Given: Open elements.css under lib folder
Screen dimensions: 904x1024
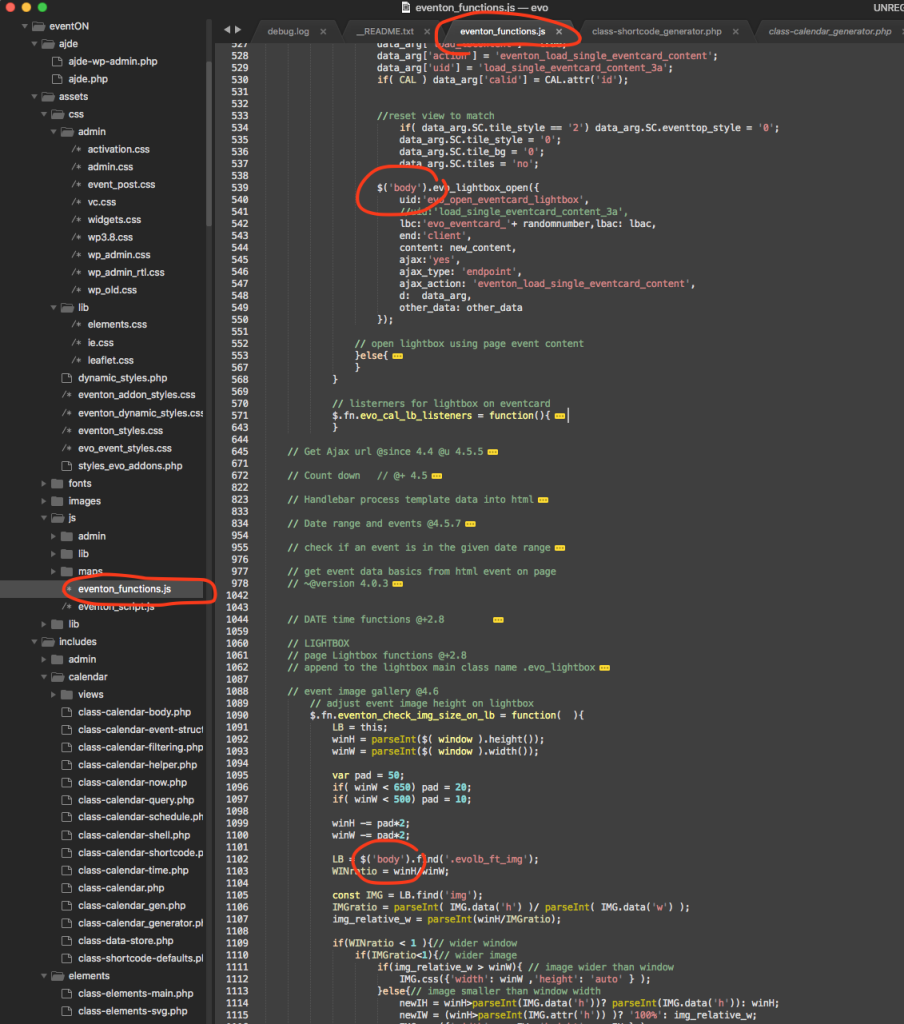Looking at the screenshot, I should [117, 325].
